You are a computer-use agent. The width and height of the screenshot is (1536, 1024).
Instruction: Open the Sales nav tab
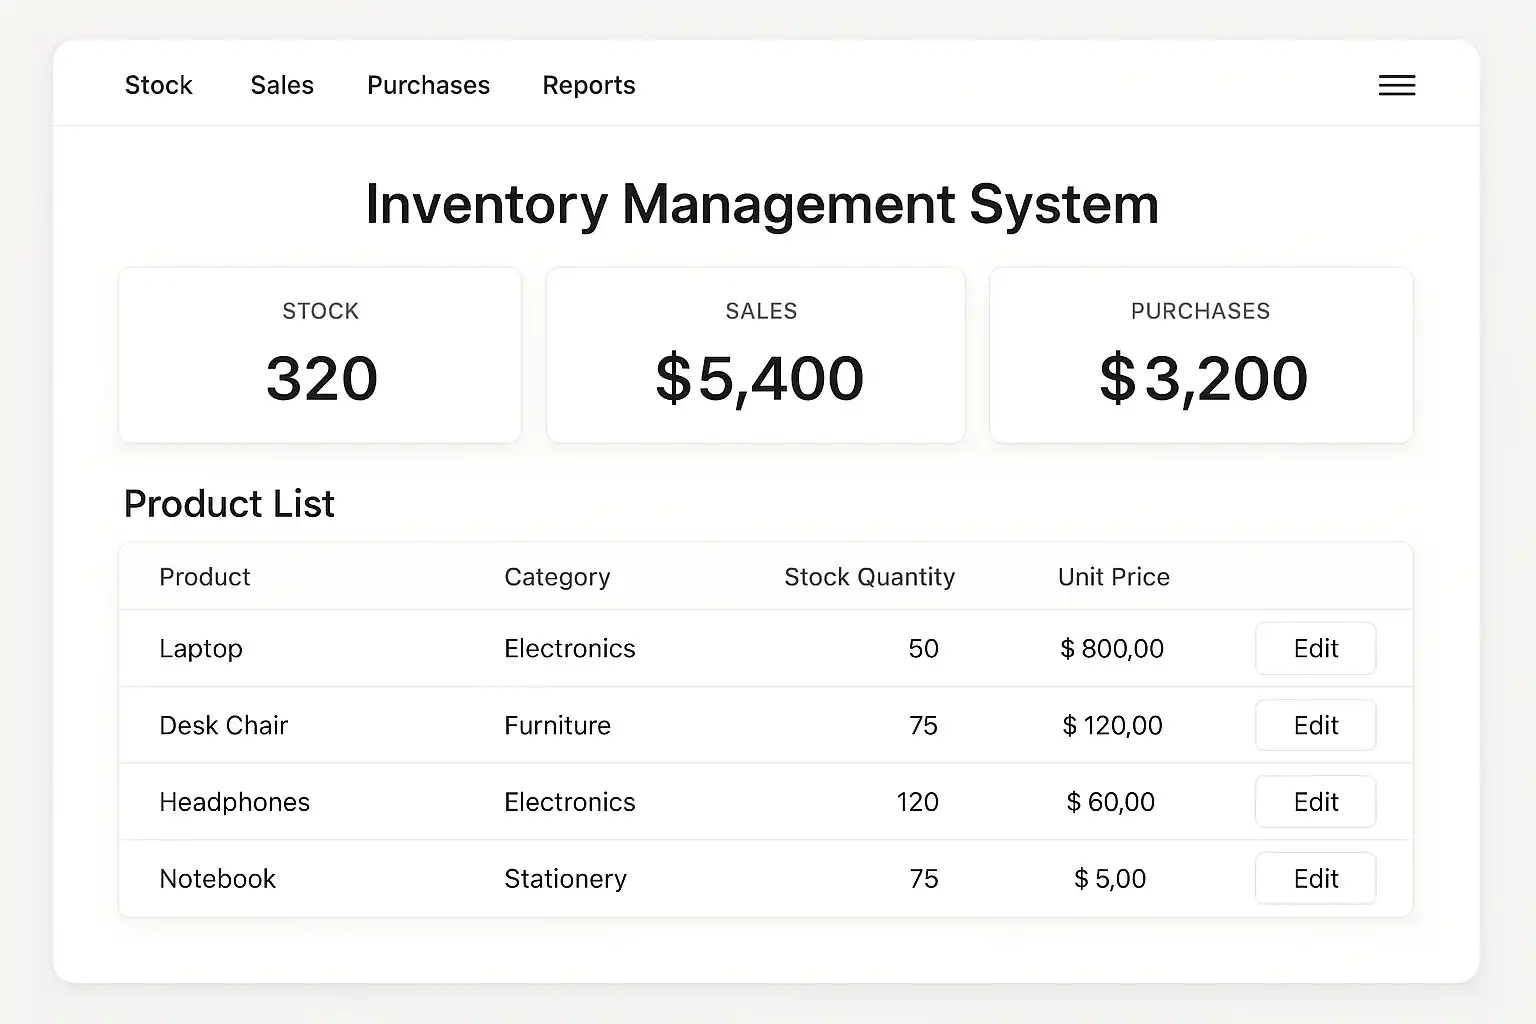click(282, 86)
